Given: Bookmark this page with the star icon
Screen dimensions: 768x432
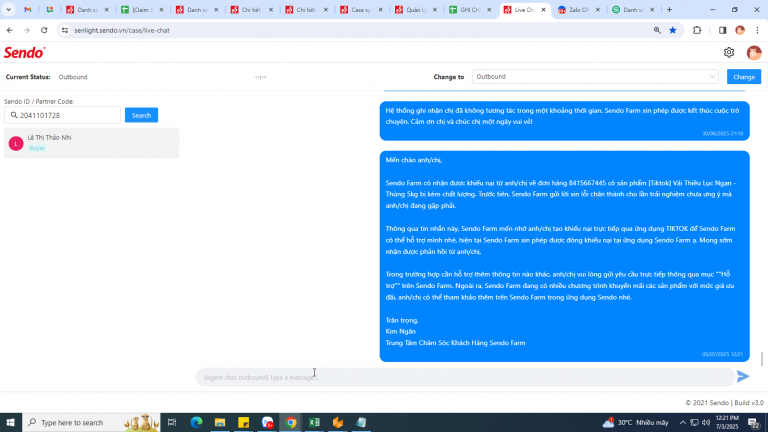Looking at the screenshot, I should (x=672, y=30).
